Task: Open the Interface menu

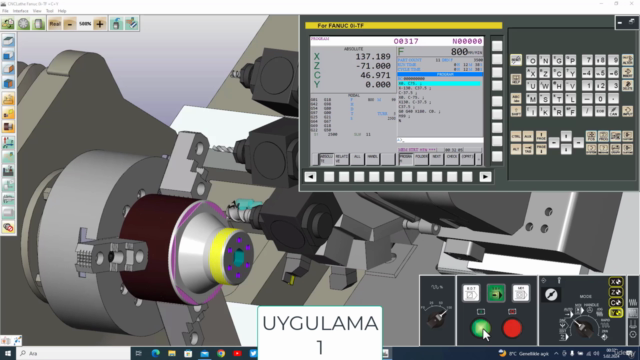Action: click(x=20, y=11)
